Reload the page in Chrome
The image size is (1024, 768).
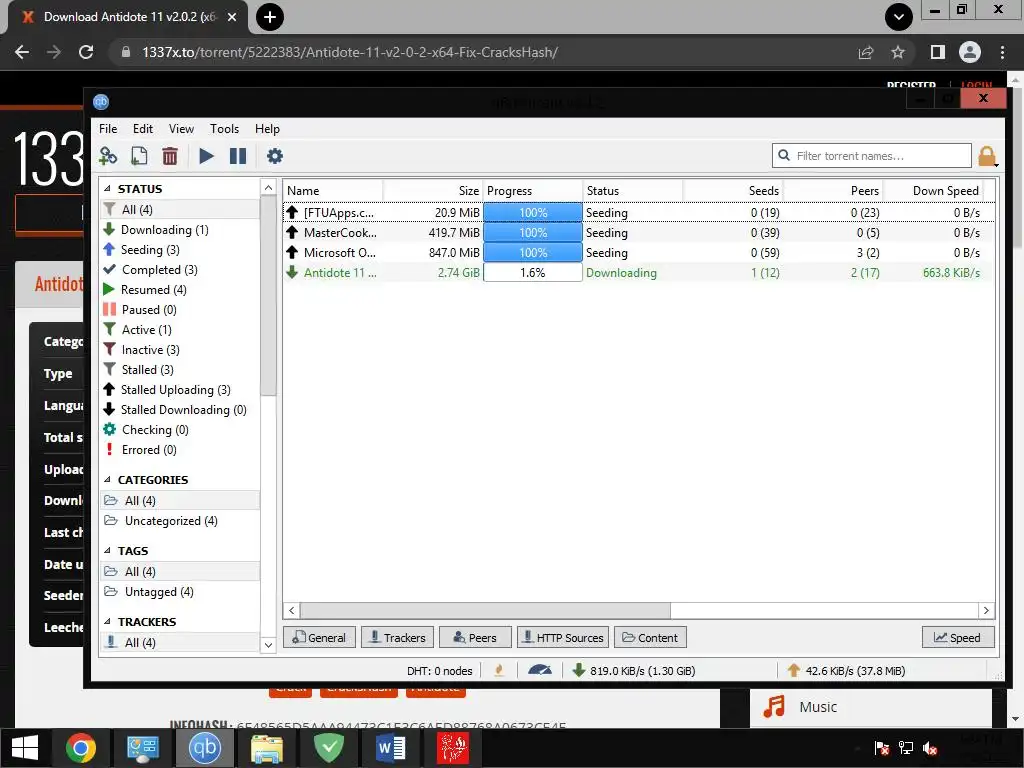86,52
